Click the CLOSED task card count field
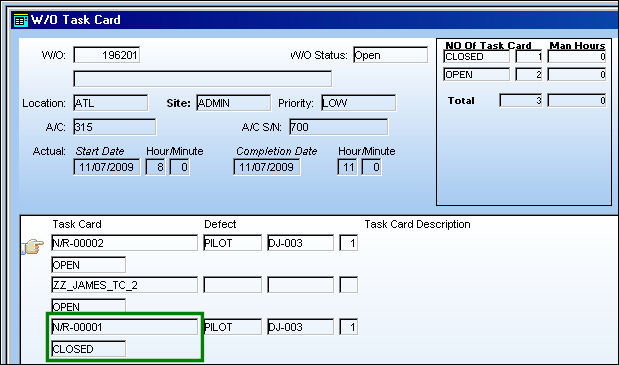Screen dimensions: 619x365 tap(529, 57)
